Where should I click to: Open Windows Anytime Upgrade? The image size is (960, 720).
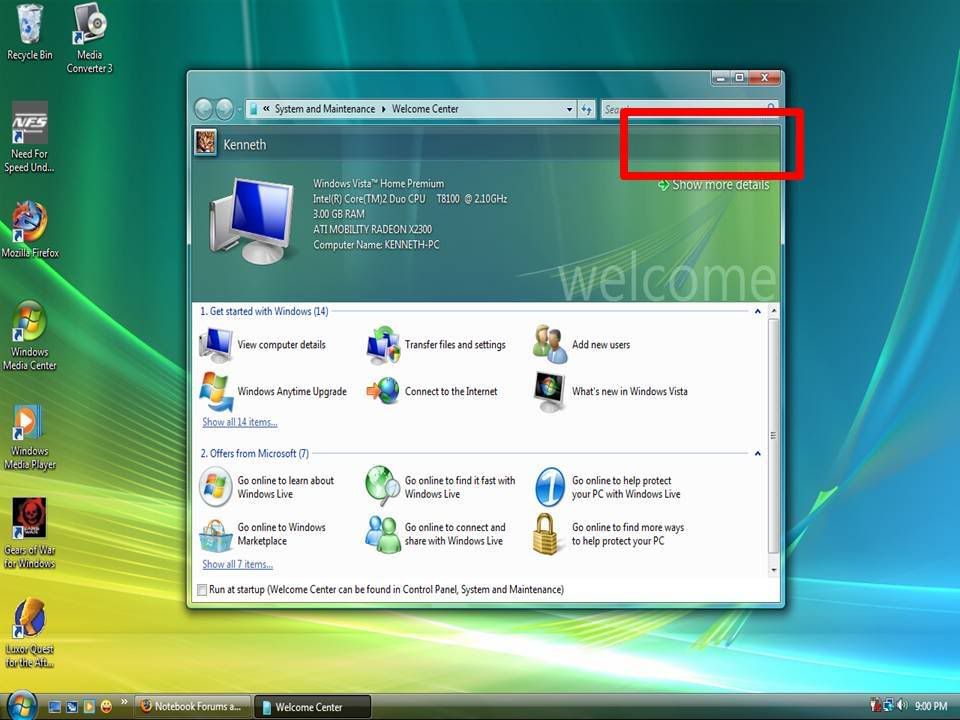[274, 391]
